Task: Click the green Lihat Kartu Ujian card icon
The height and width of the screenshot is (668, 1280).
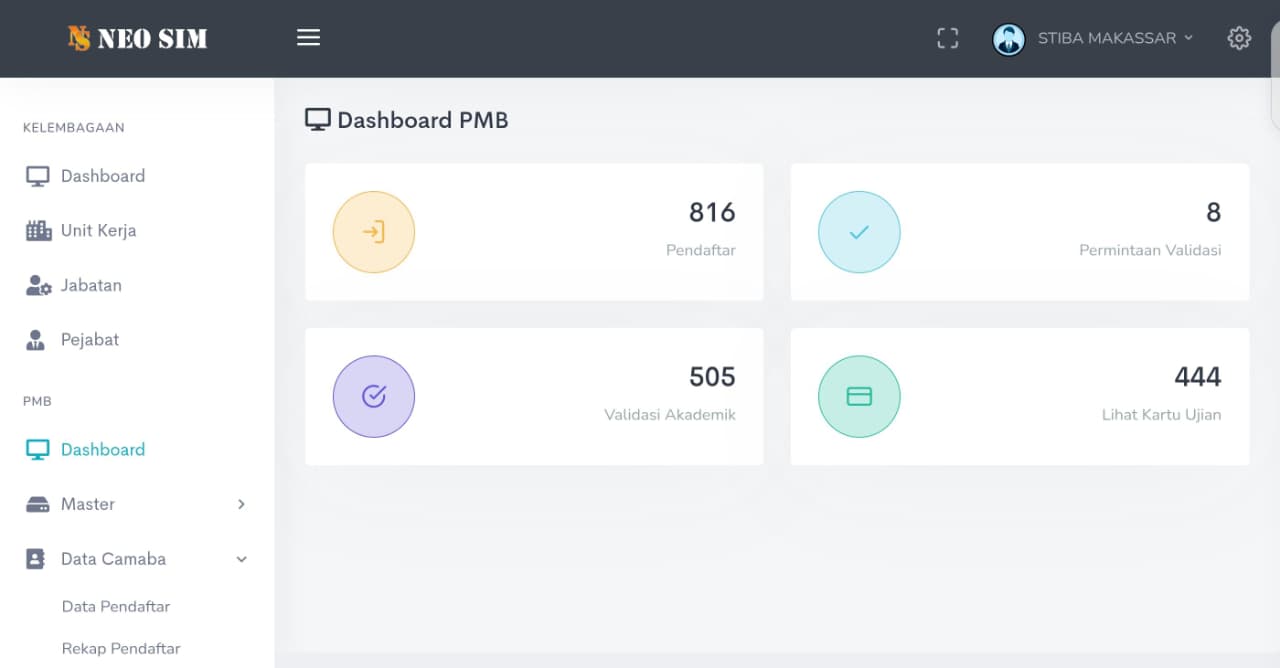Action: 859,396
